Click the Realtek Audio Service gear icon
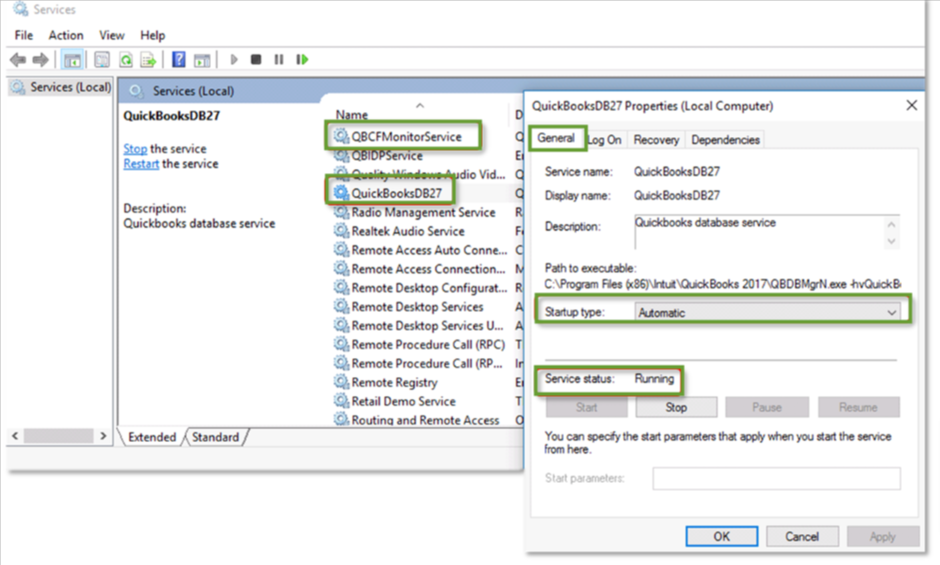This screenshot has width=940, height=565. [341, 230]
